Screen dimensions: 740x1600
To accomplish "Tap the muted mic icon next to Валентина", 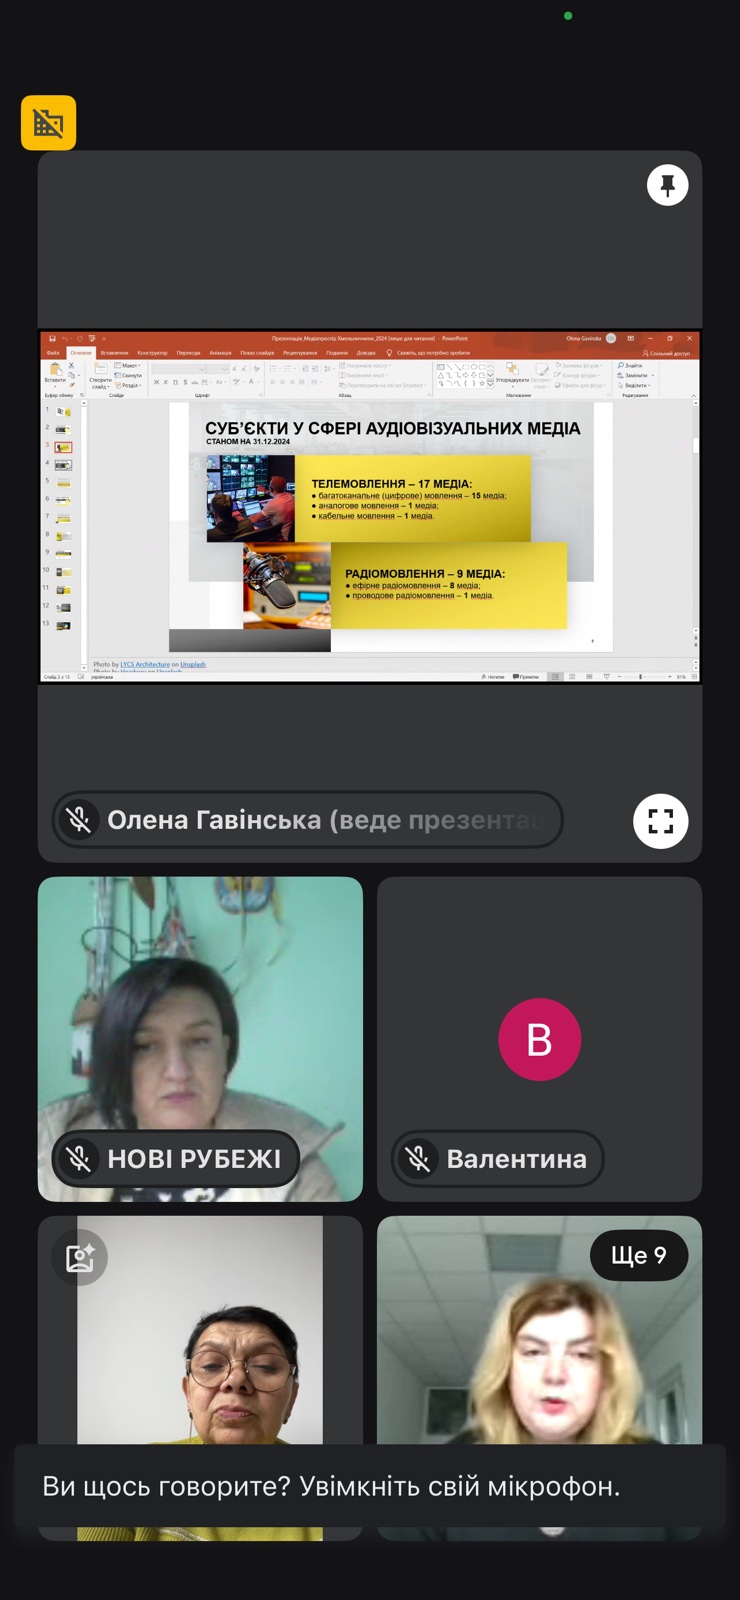I will point(418,1159).
